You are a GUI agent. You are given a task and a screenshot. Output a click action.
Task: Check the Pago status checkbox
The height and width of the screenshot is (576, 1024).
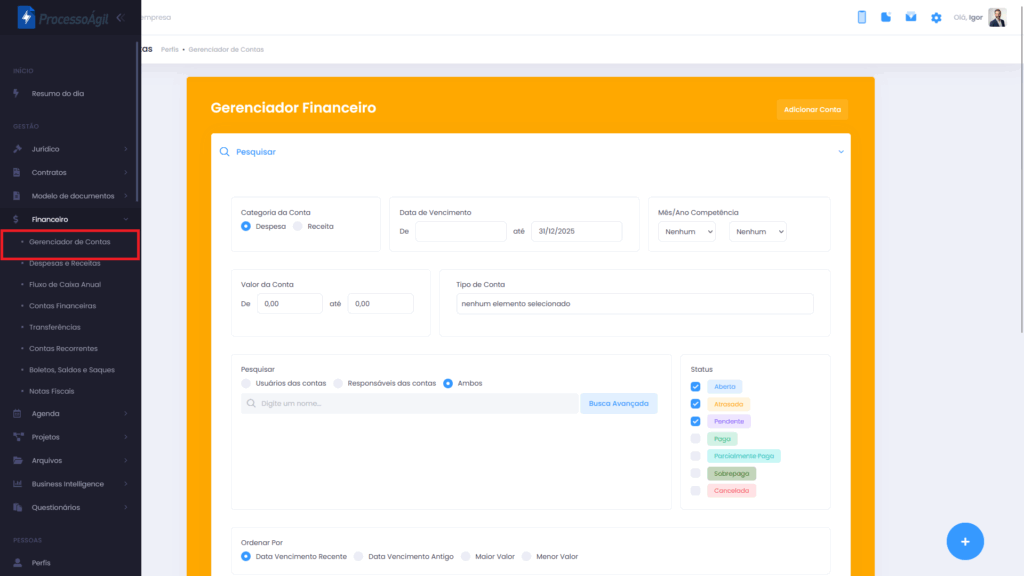pyautogui.click(x=695, y=438)
